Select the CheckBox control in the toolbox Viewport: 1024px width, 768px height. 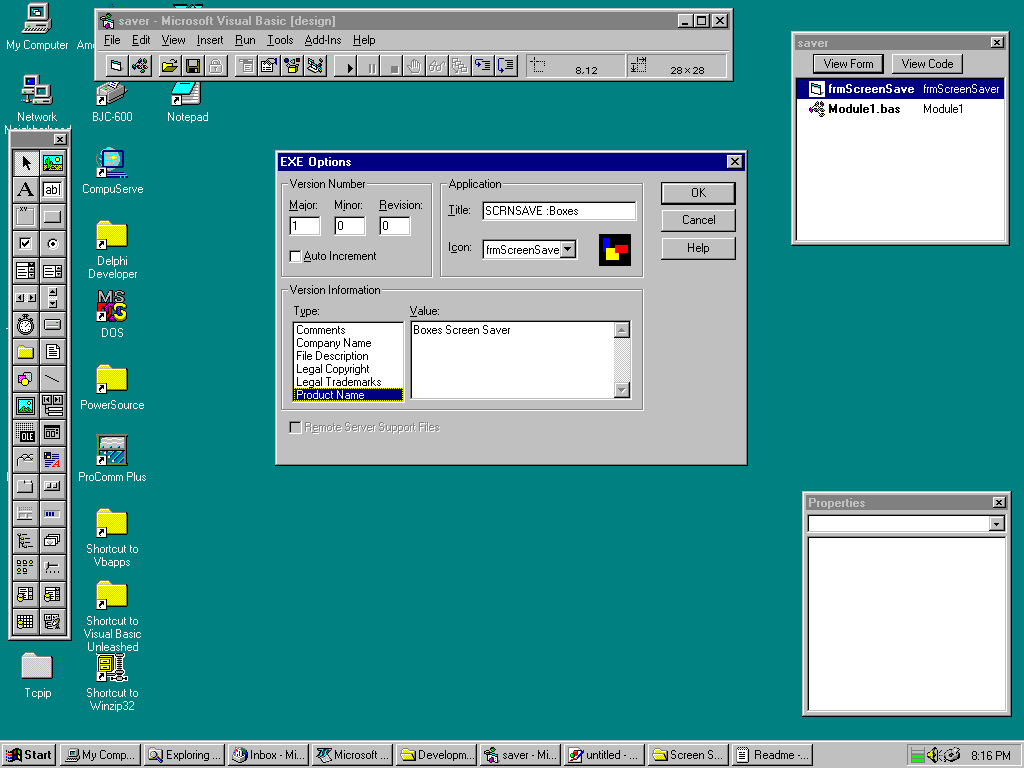click(x=26, y=243)
